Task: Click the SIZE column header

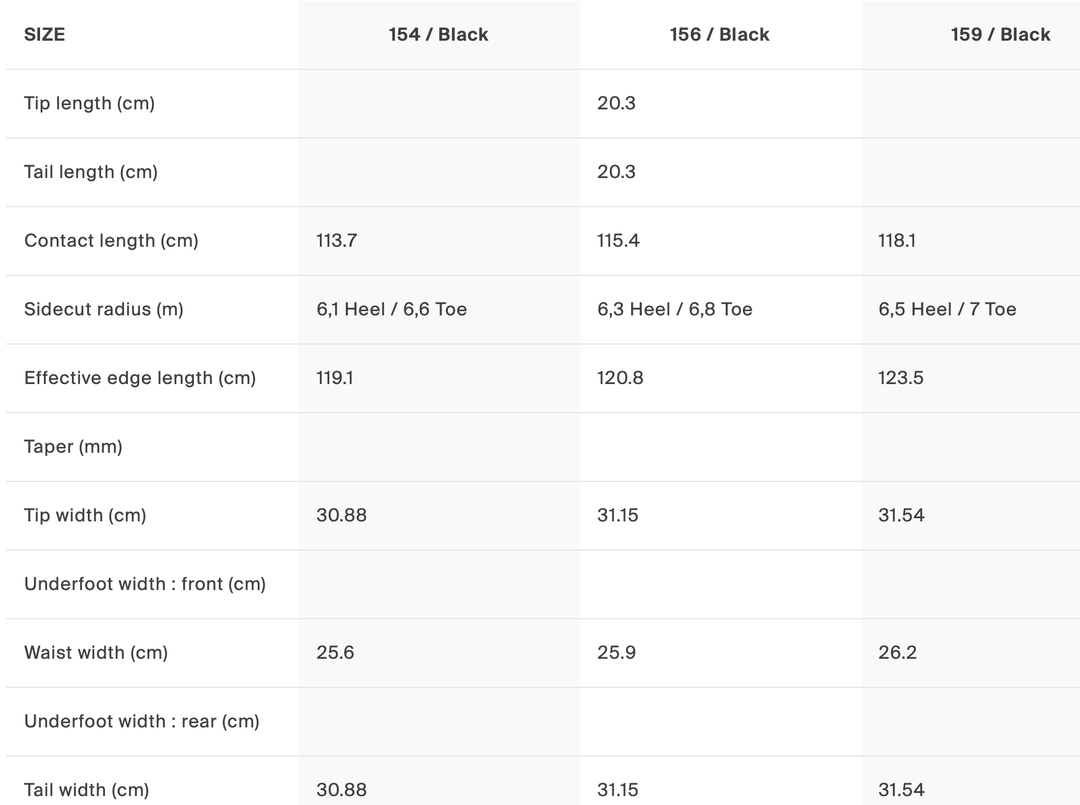Action: point(44,34)
